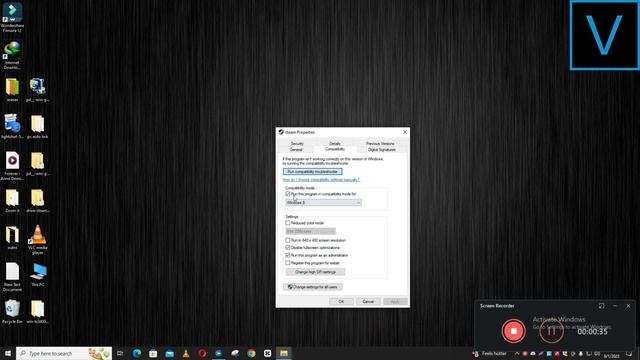Viewport: 640px width, 360px height.
Task: Close the steam Properties dialog
Action: pos(405,132)
